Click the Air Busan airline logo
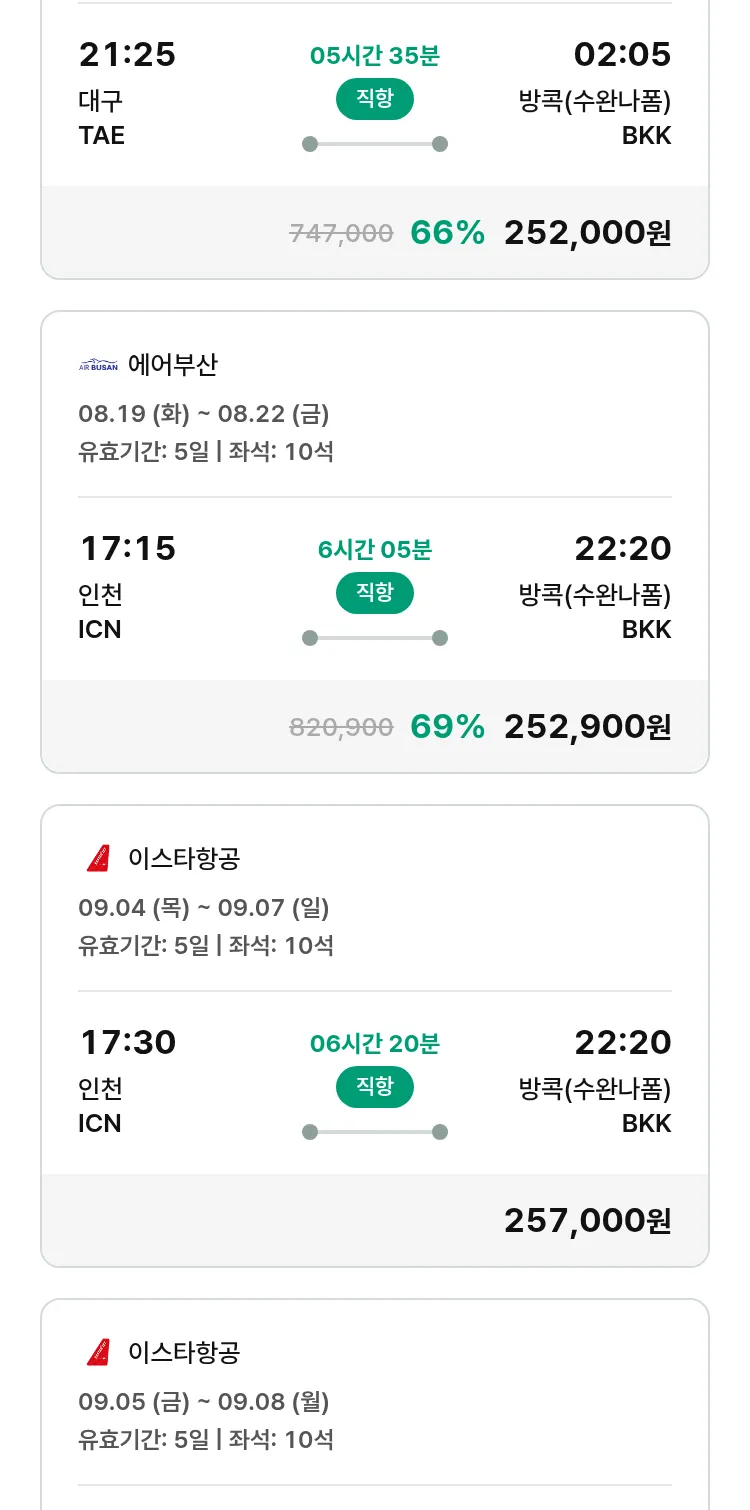This screenshot has width=750, height=1510. [x=98, y=366]
